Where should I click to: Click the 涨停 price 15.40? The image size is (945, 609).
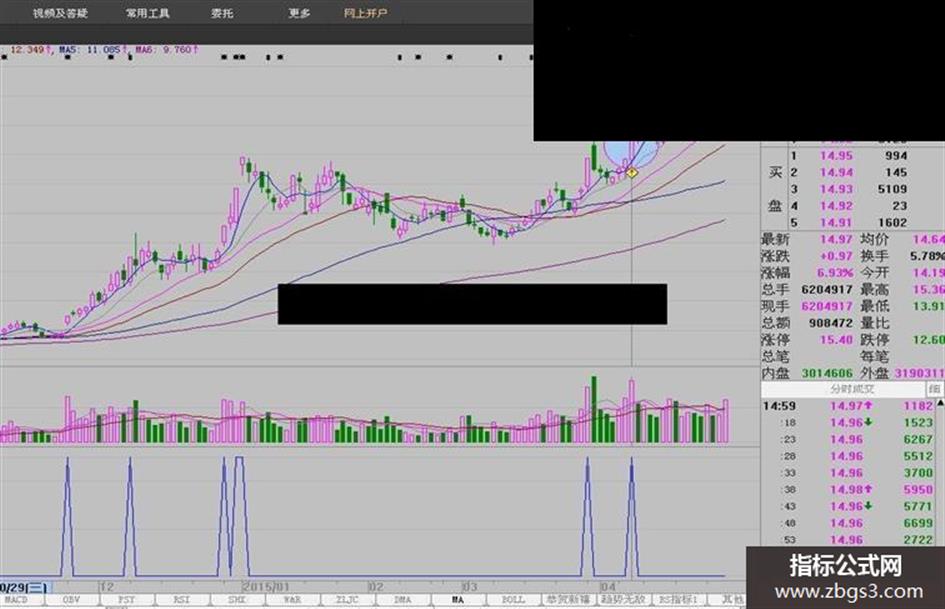837,340
